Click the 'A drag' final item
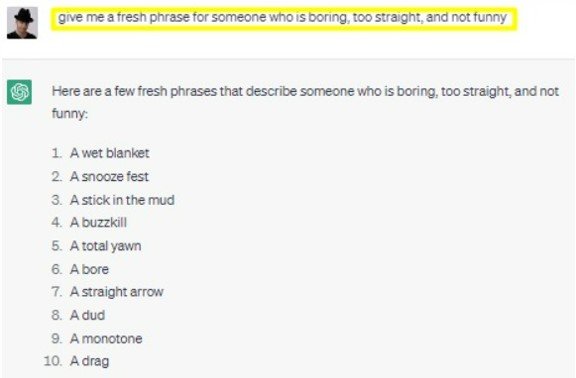 pyautogui.click(x=89, y=361)
